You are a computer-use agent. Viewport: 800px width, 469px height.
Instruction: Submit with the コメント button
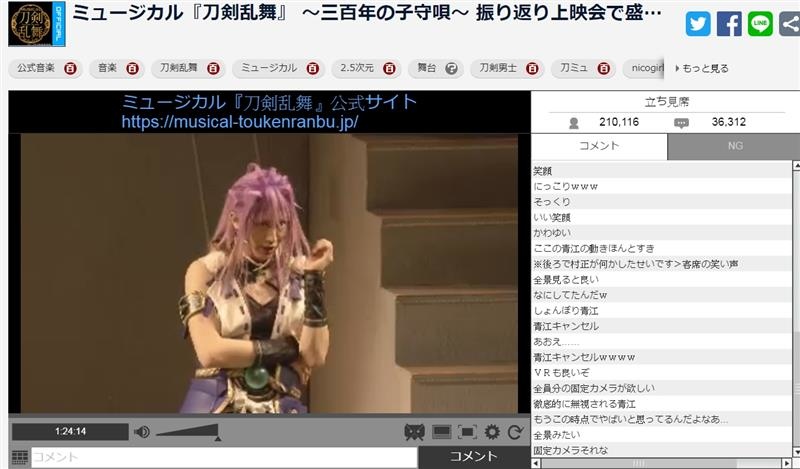[474, 457]
